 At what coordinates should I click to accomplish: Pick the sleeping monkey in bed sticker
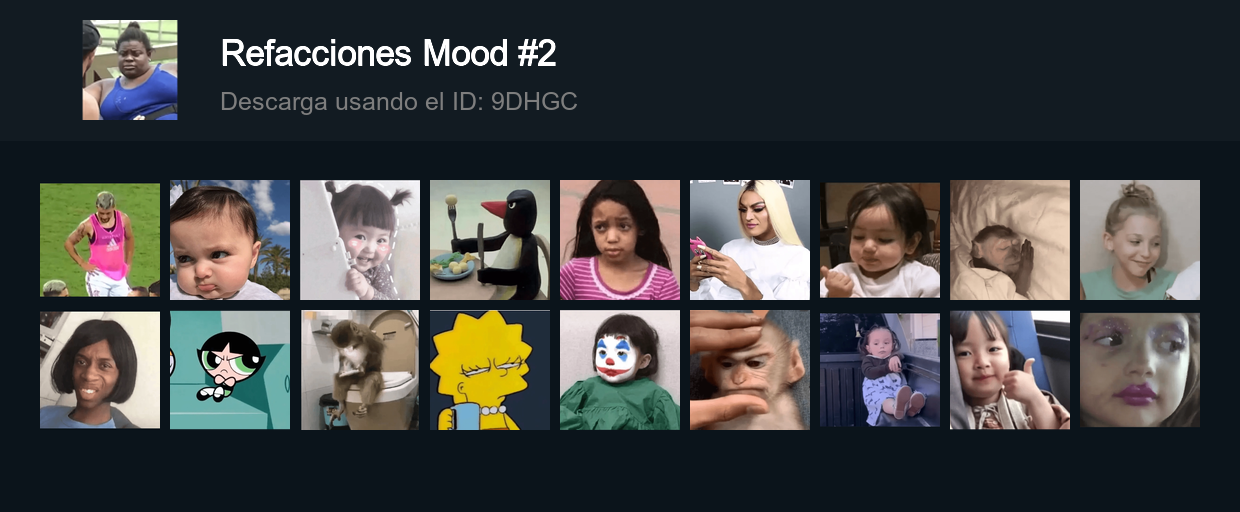click(1010, 240)
